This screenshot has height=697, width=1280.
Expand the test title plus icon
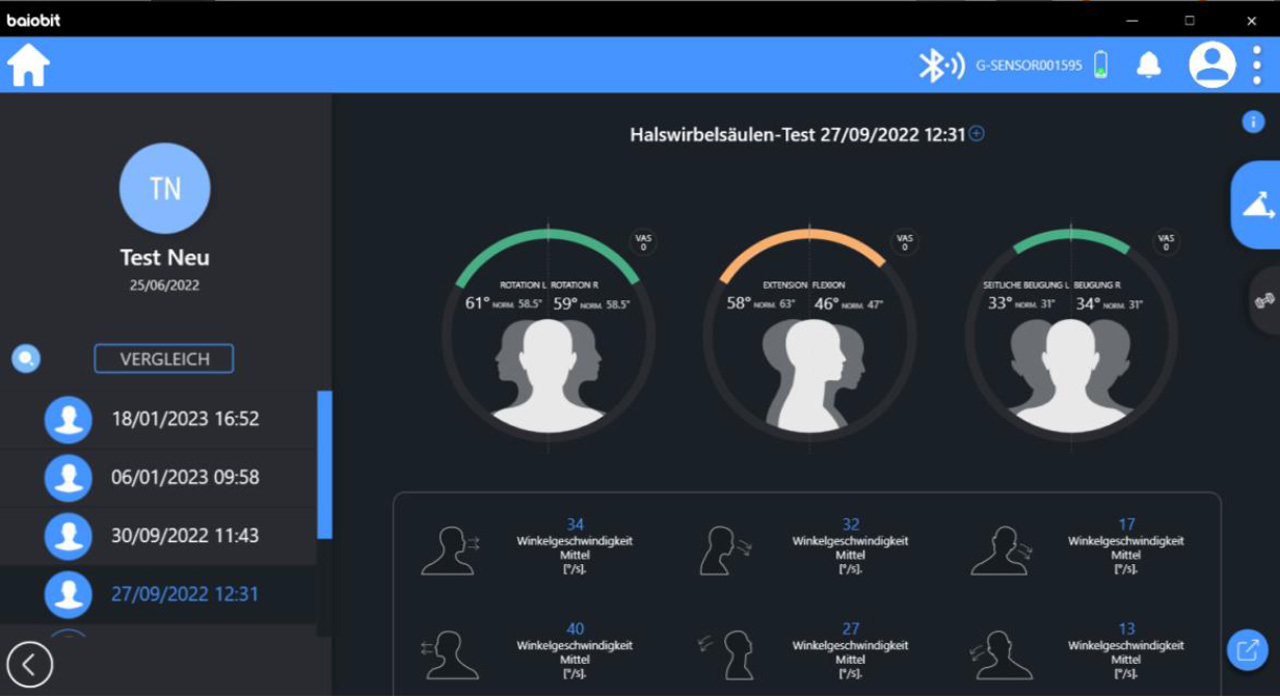click(977, 134)
